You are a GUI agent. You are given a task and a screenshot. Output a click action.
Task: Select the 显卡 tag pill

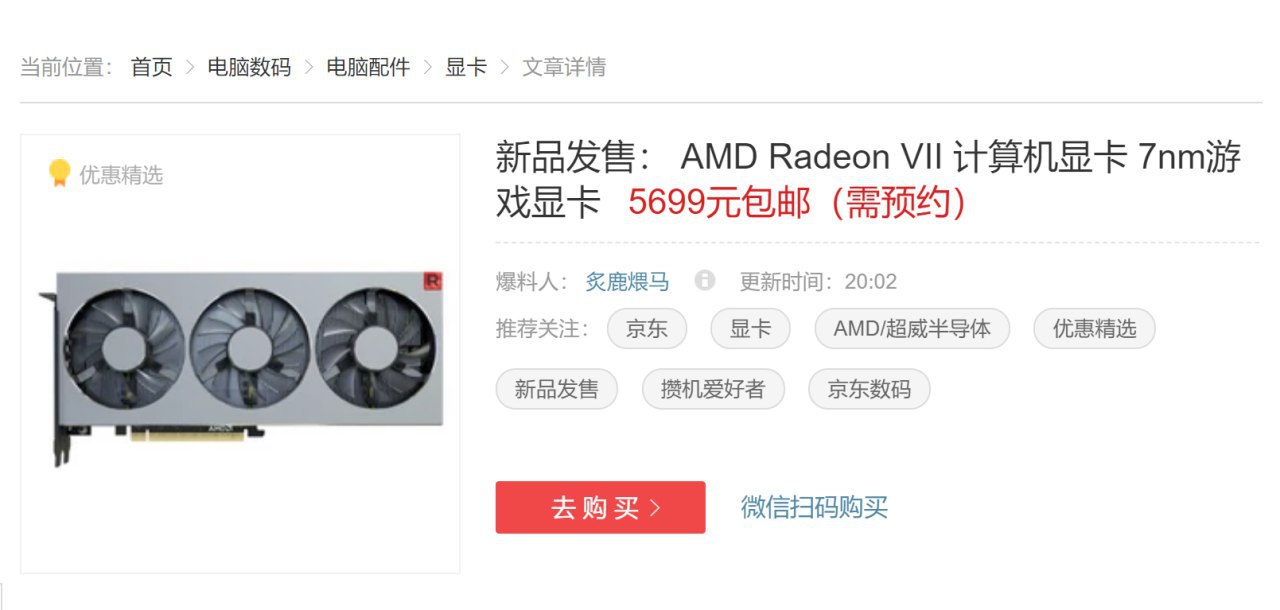(750, 329)
